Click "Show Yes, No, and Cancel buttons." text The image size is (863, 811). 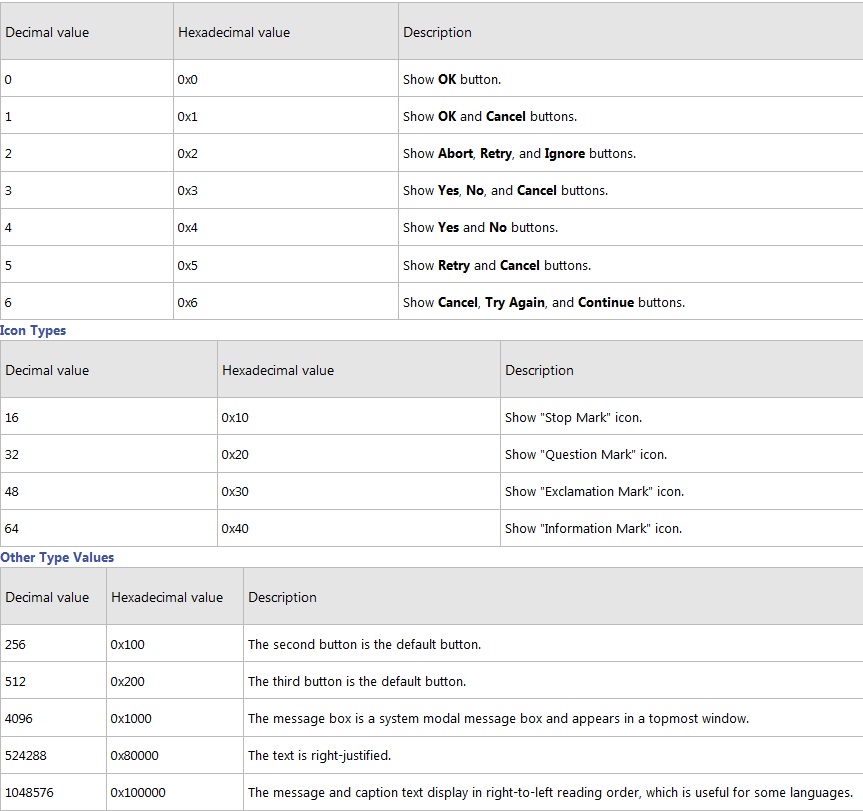505,190
